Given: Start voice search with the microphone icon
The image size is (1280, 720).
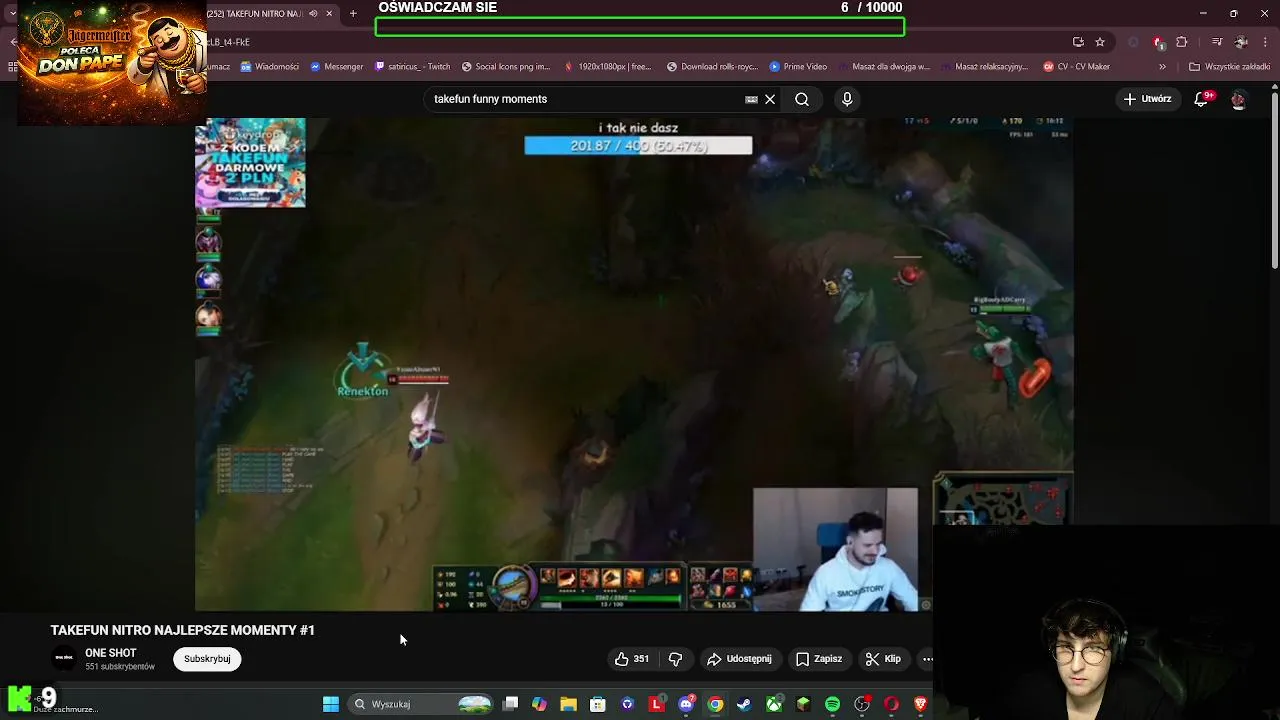Looking at the screenshot, I should [x=847, y=99].
